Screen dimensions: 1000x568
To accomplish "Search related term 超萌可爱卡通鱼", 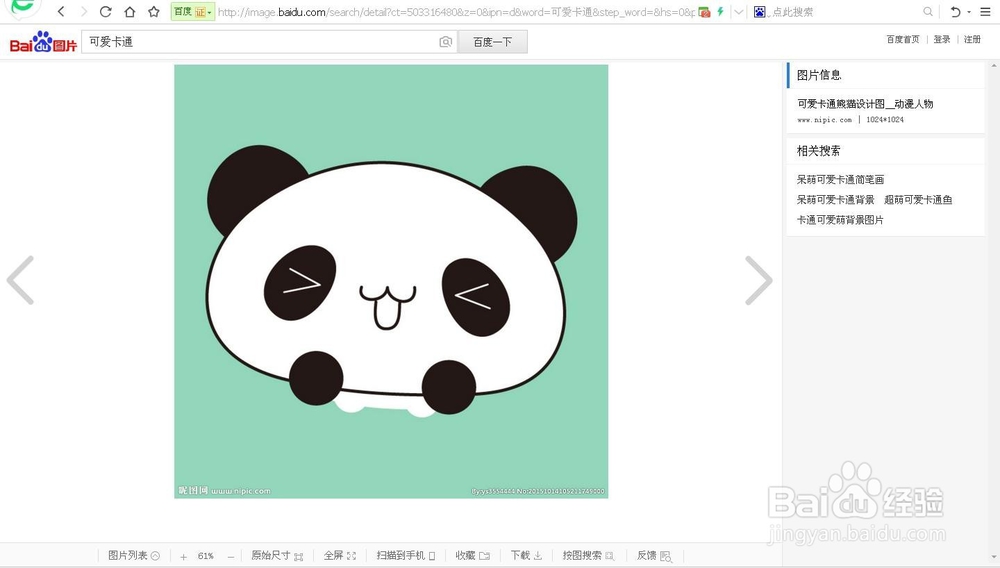I will click(x=918, y=200).
